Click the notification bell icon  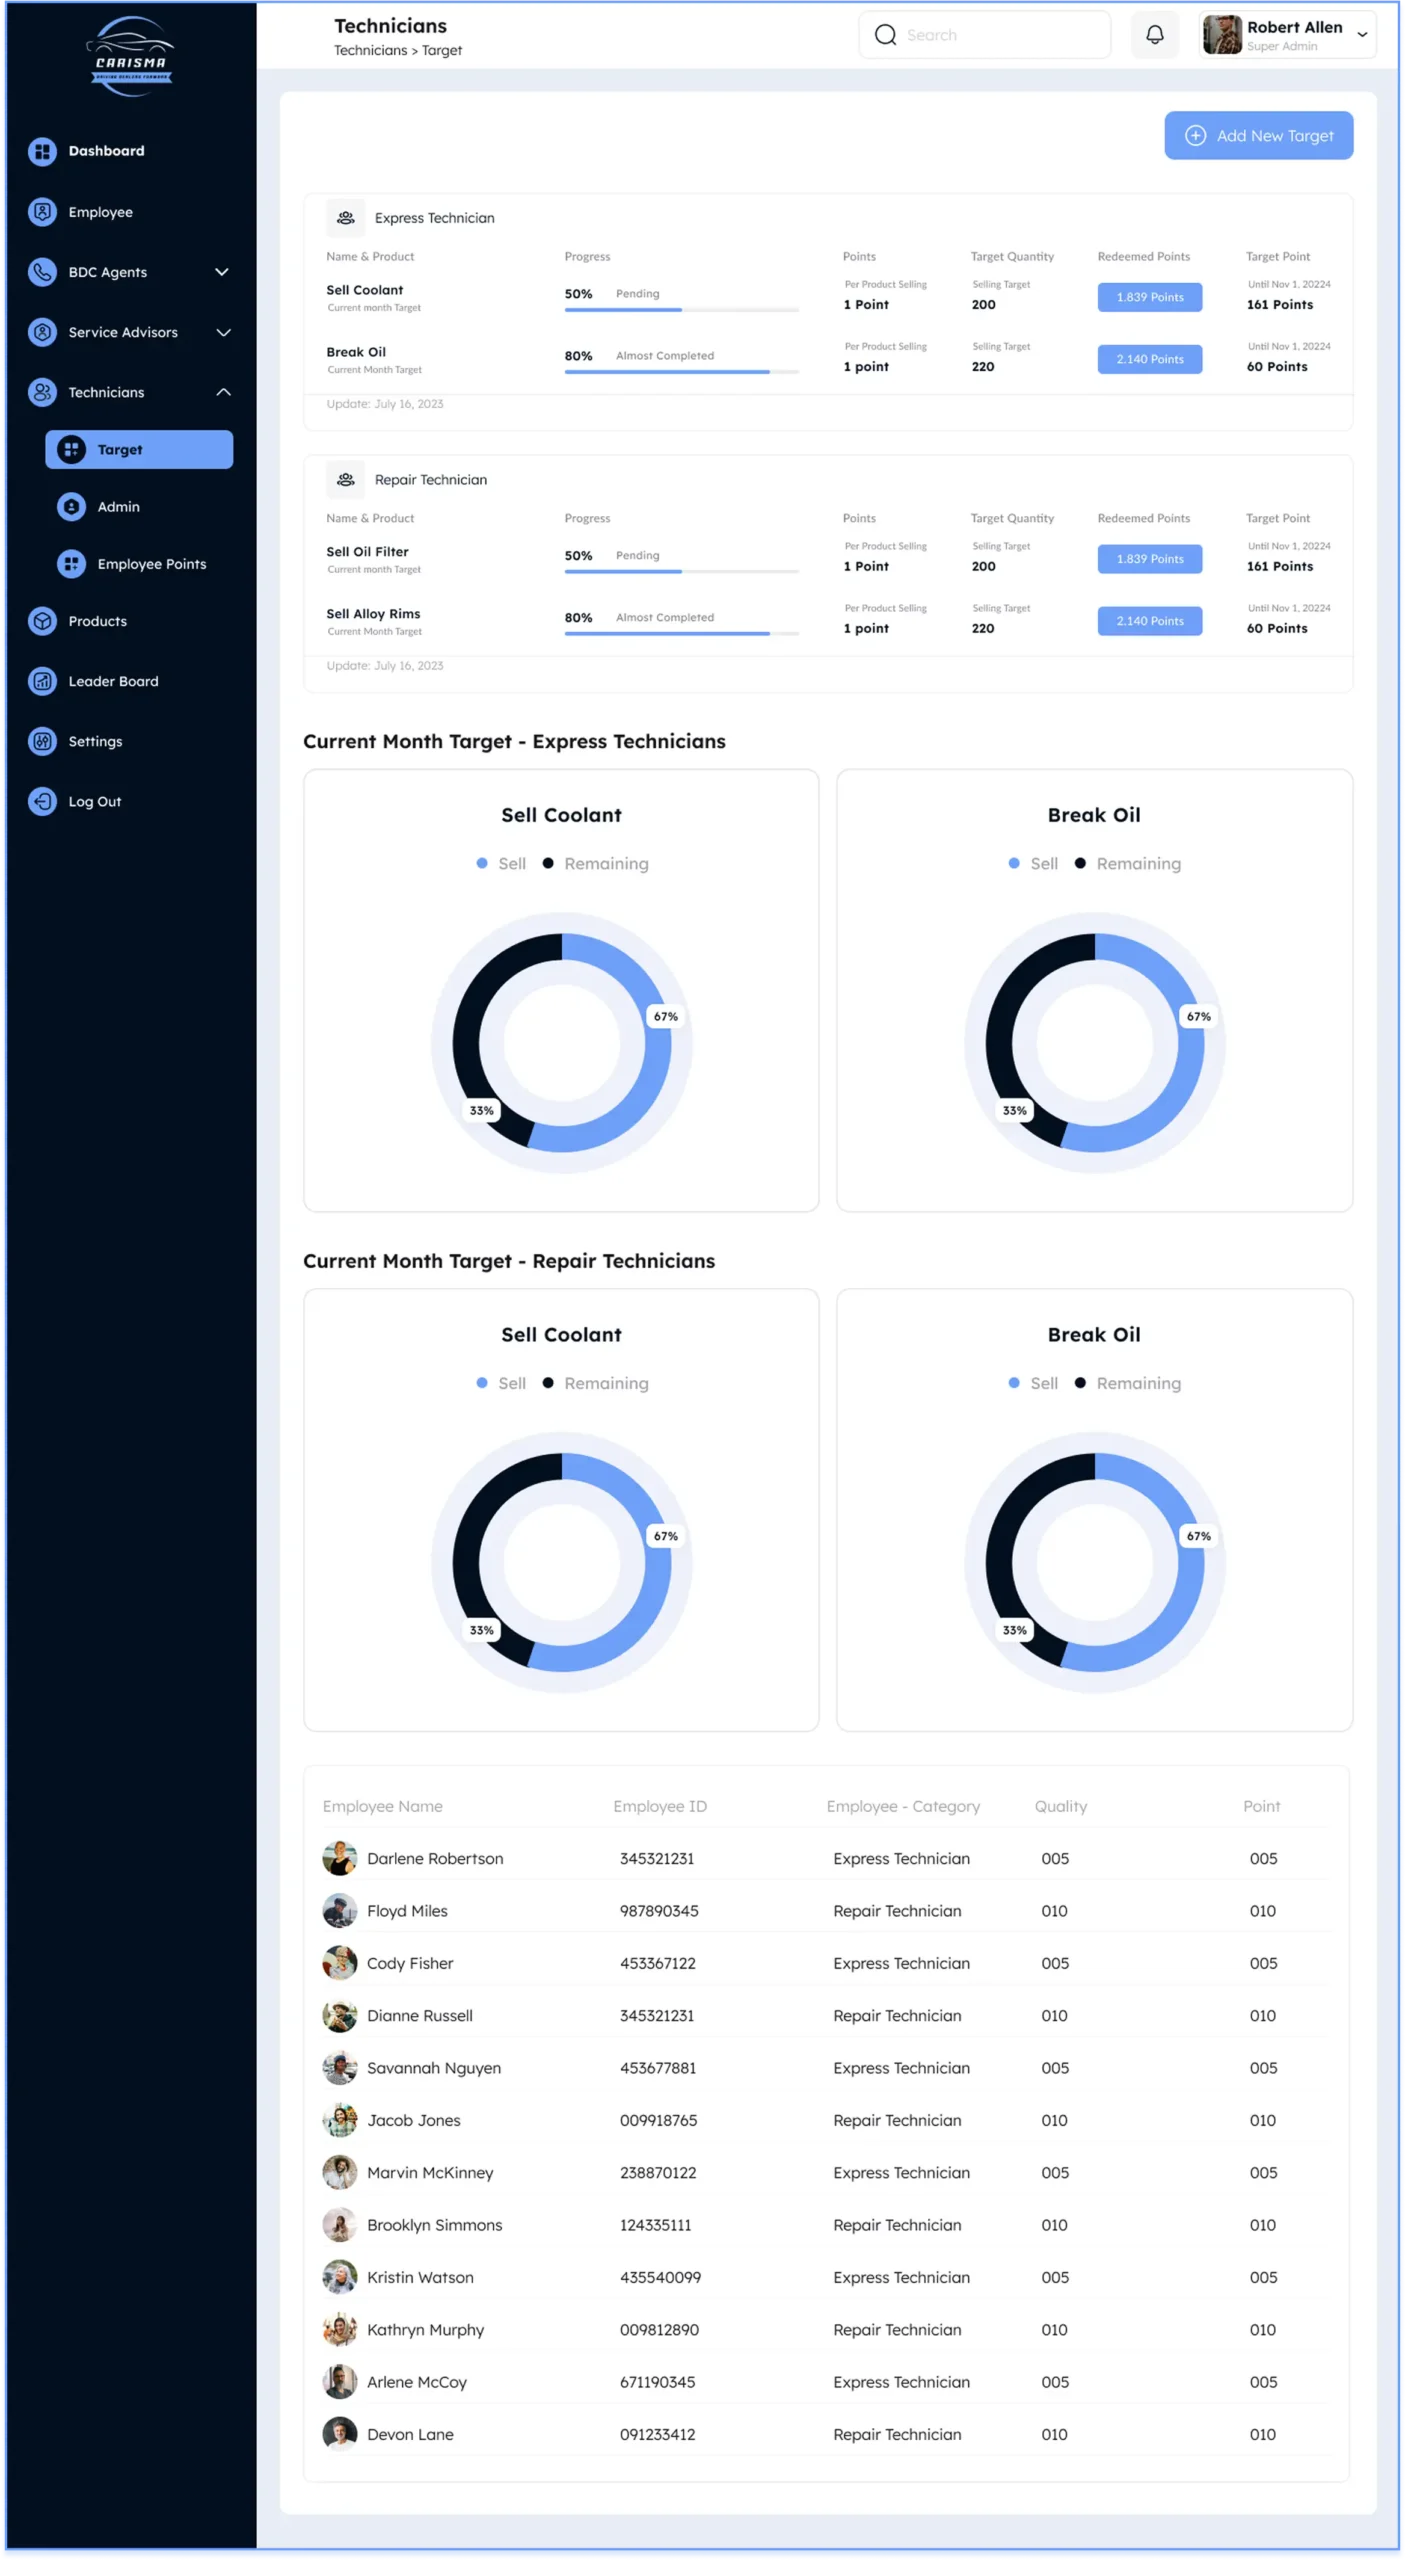click(1154, 35)
